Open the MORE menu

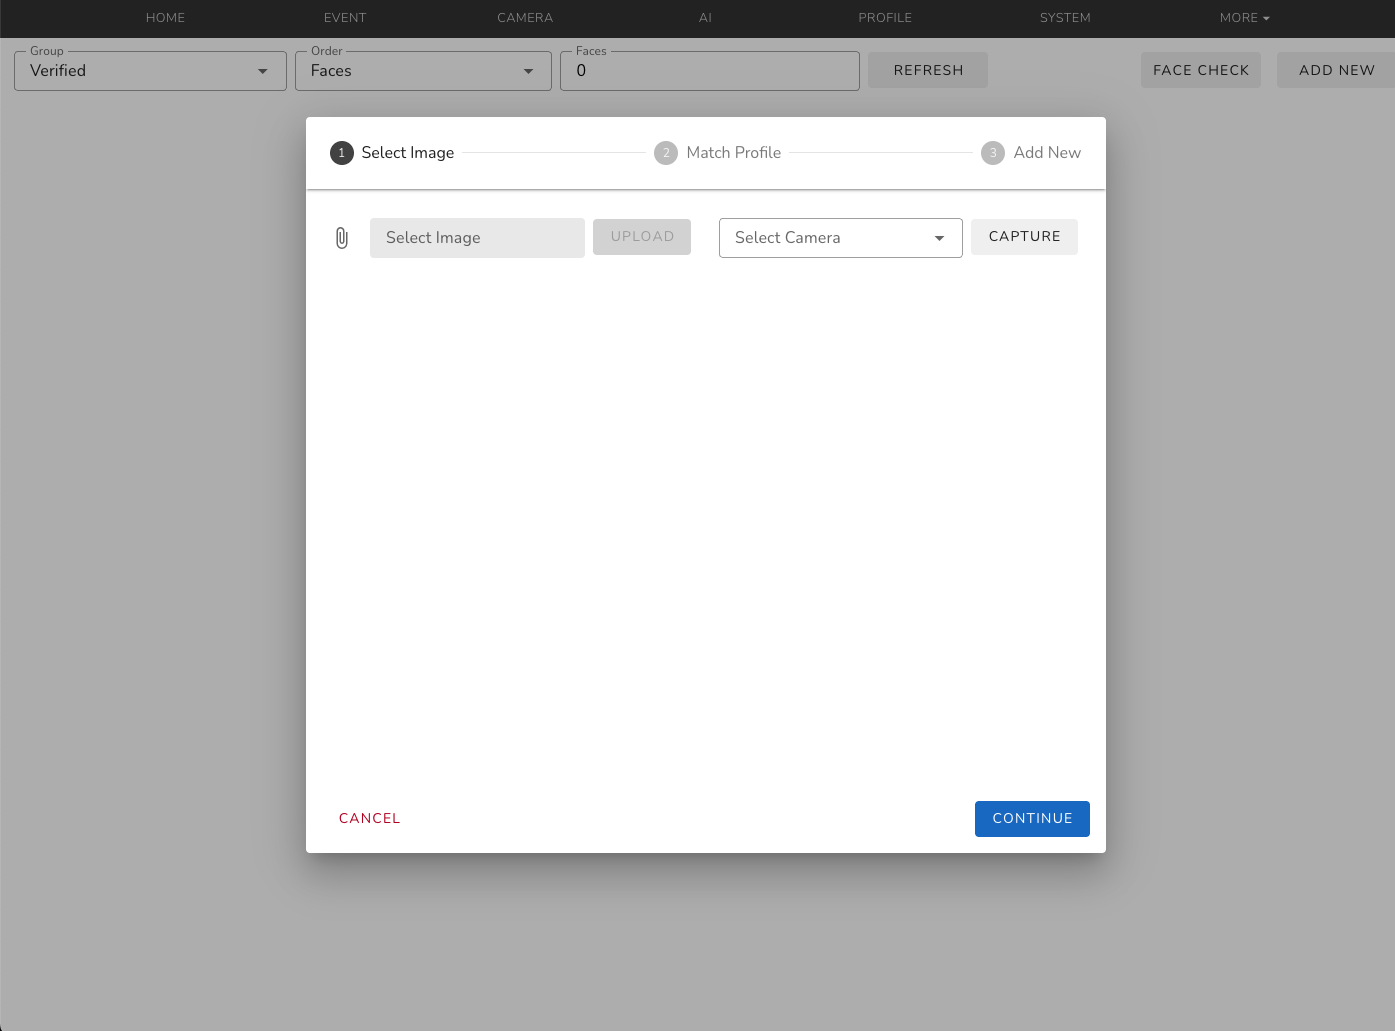click(1244, 18)
